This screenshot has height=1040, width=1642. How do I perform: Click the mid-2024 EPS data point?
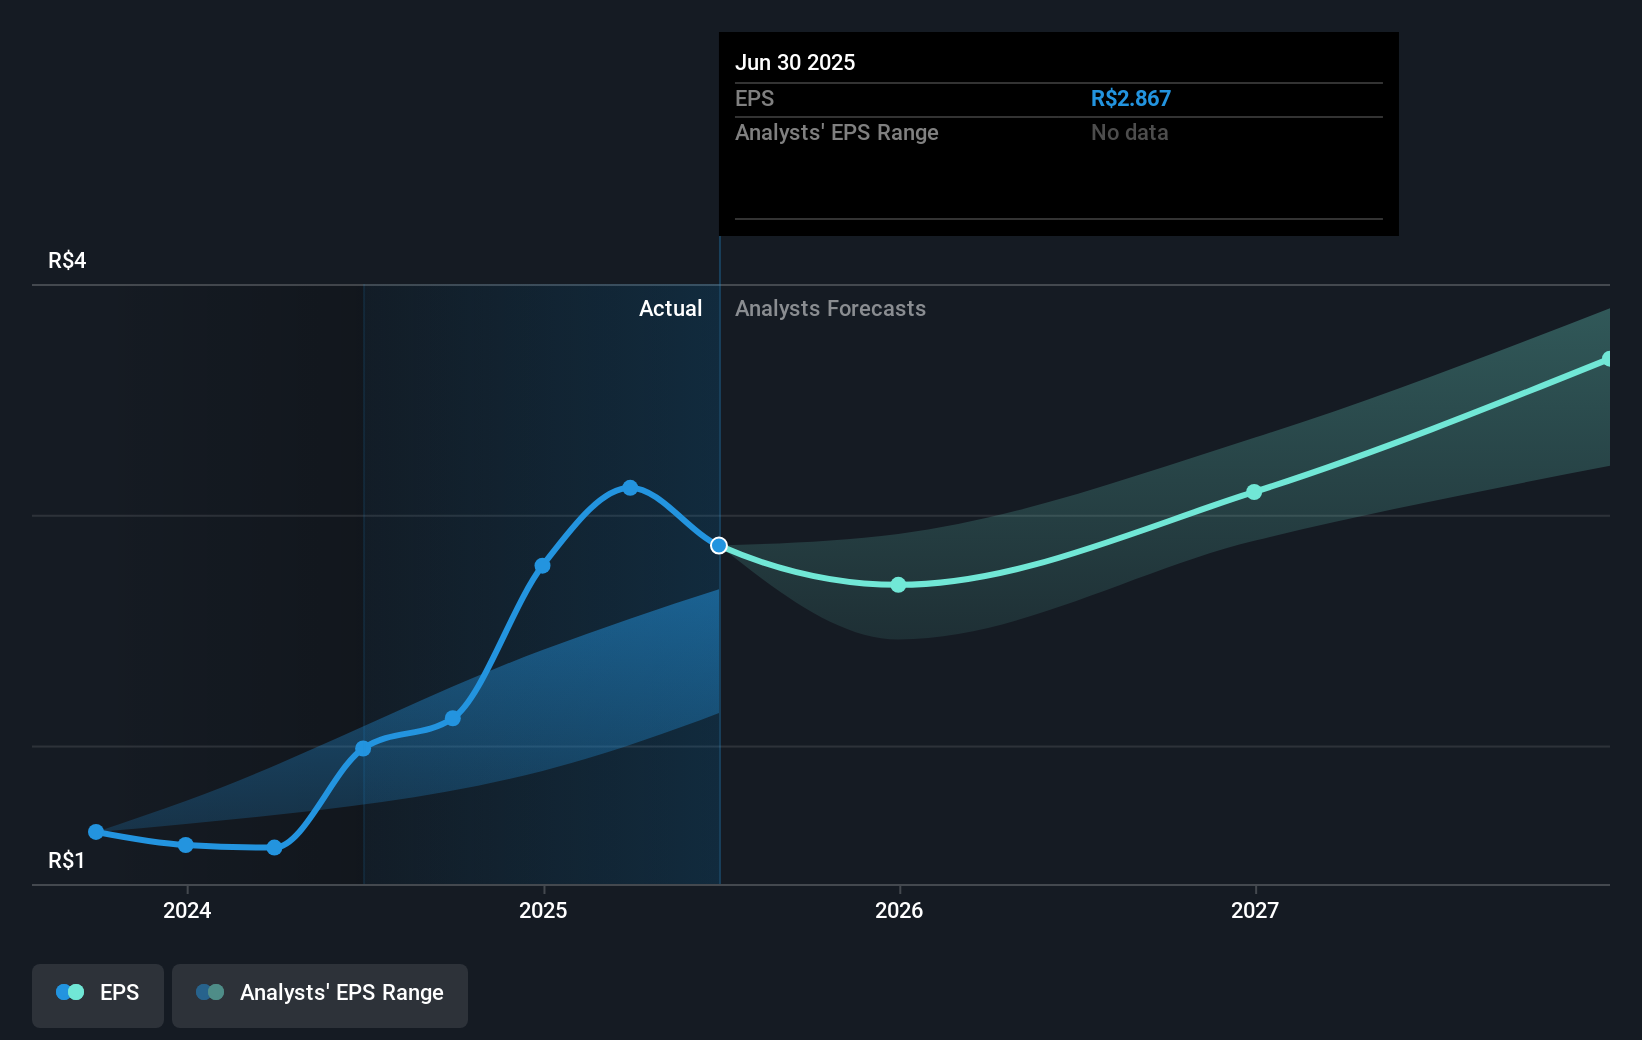(x=363, y=746)
